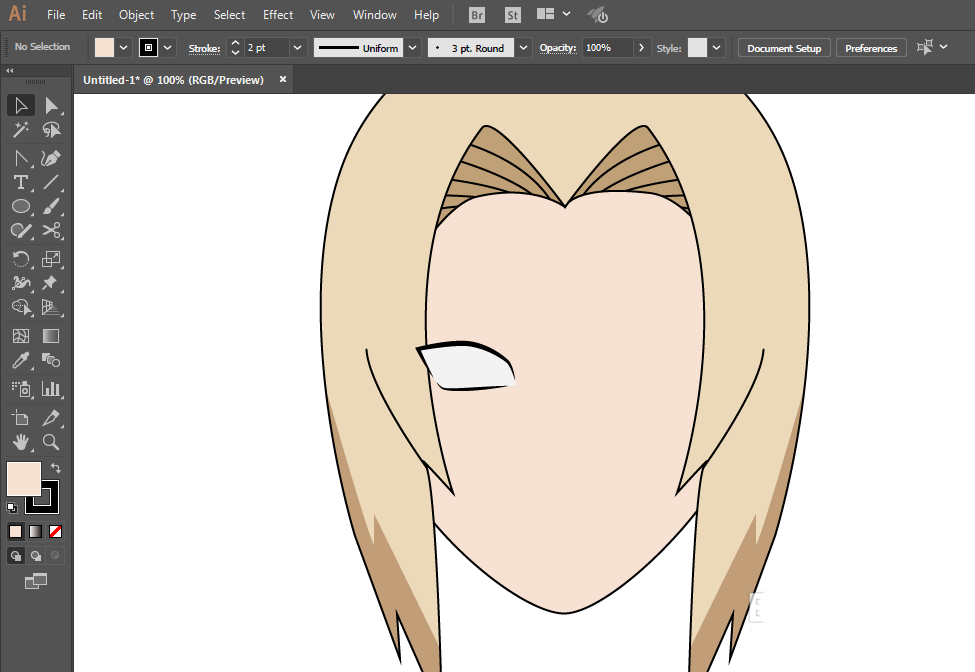Activate the Scale tool
The image size is (975, 672).
pos(51,259)
